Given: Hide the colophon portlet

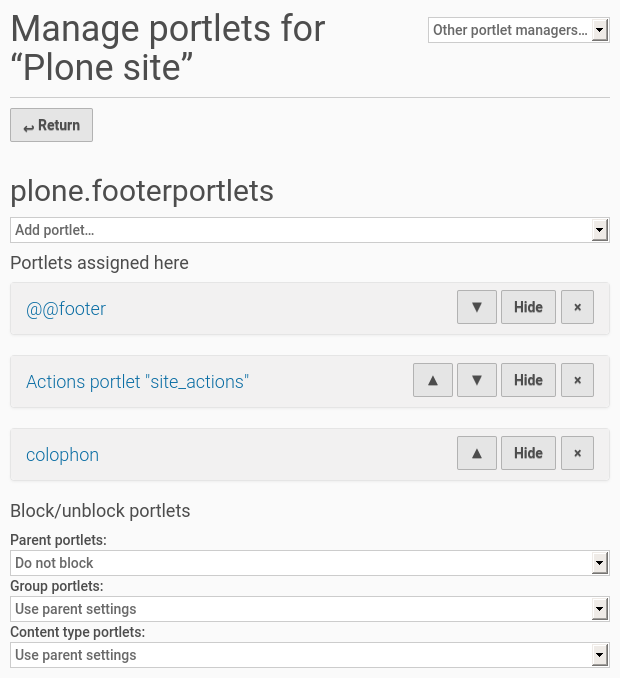Looking at the screenshot, I should click(x=528, y=453).
